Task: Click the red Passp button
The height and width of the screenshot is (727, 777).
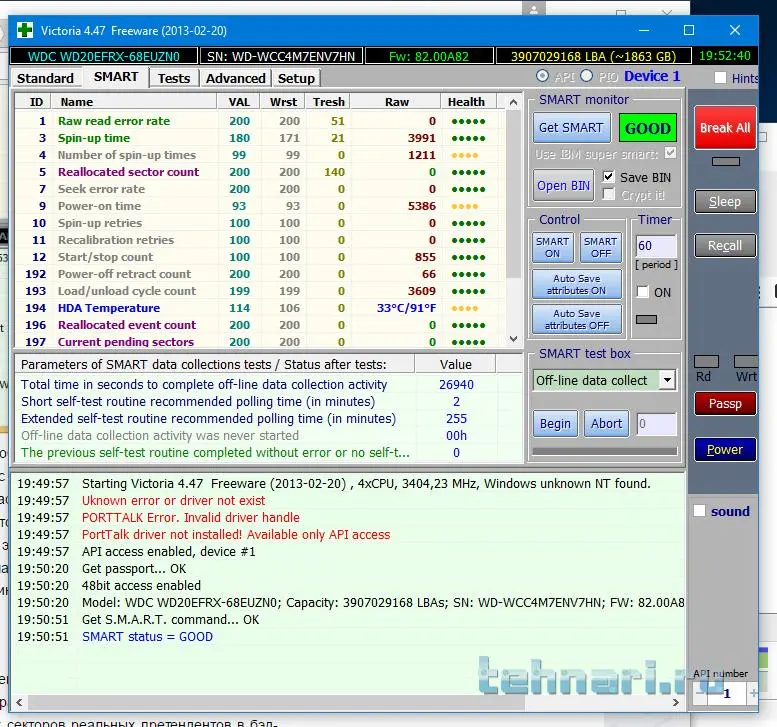Action: (x=725, y=403)
